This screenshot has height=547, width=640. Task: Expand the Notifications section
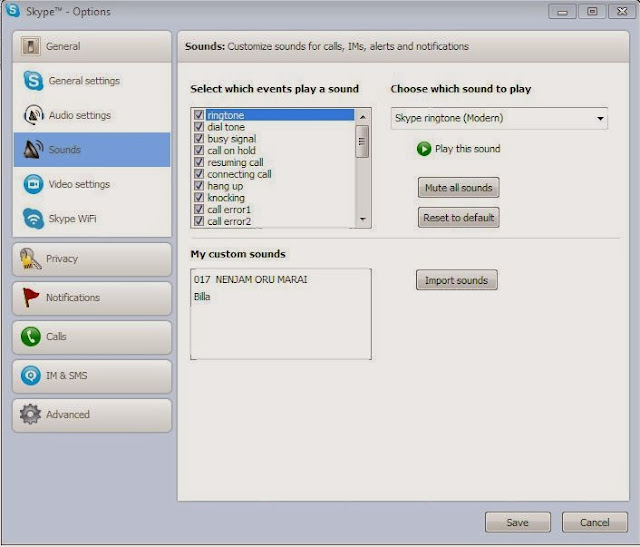coord(92,298)
